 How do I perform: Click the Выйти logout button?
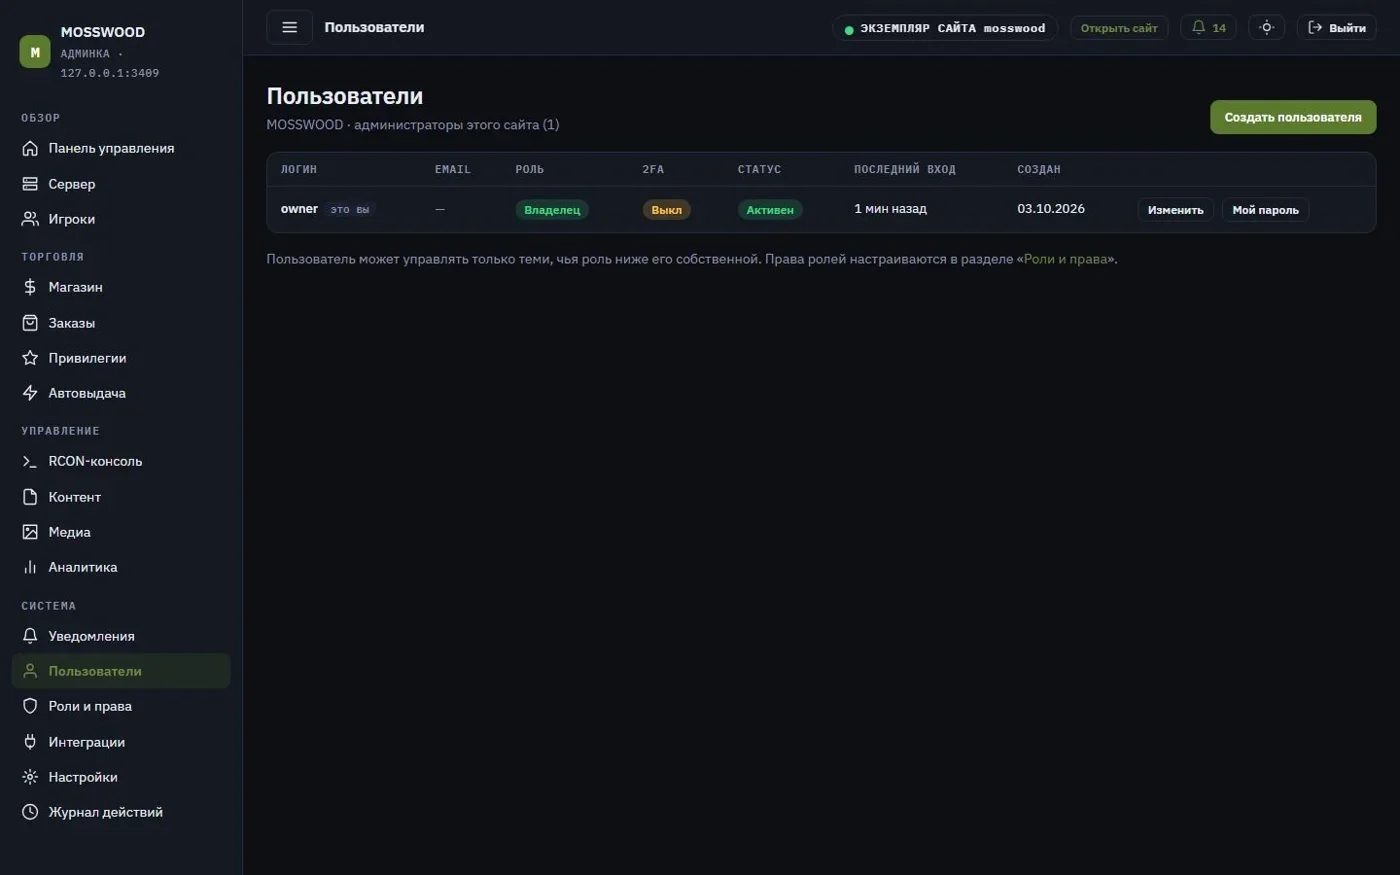click(x=1337, y=28)
